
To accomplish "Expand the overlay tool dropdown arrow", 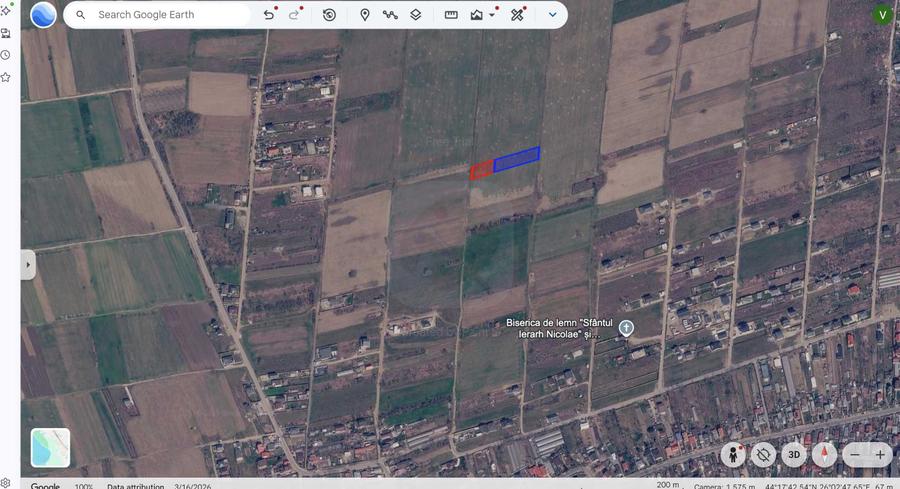I will pos(492,15).
